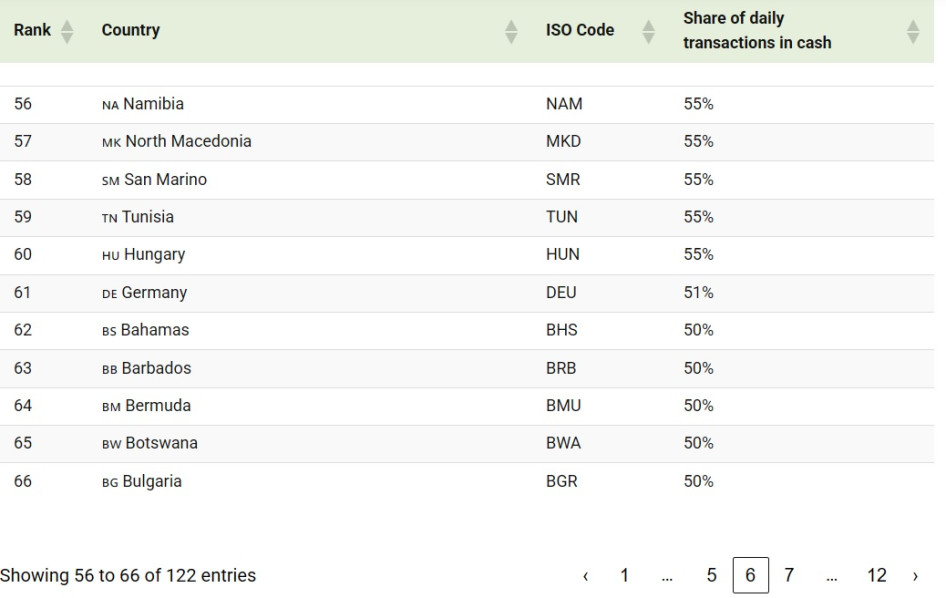Viewport: 946px width, 598px height.
Task: Click the Rank column header
Action: tap(32, 30)
